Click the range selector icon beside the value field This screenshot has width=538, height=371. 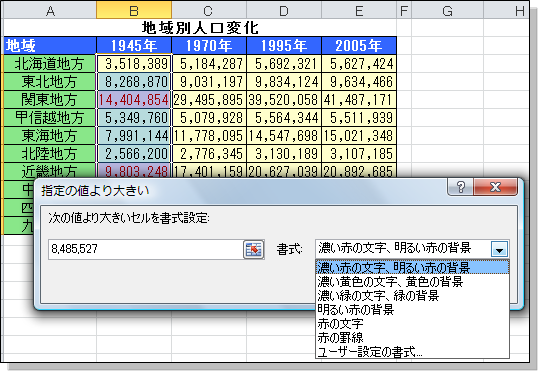tap(254, 249)
